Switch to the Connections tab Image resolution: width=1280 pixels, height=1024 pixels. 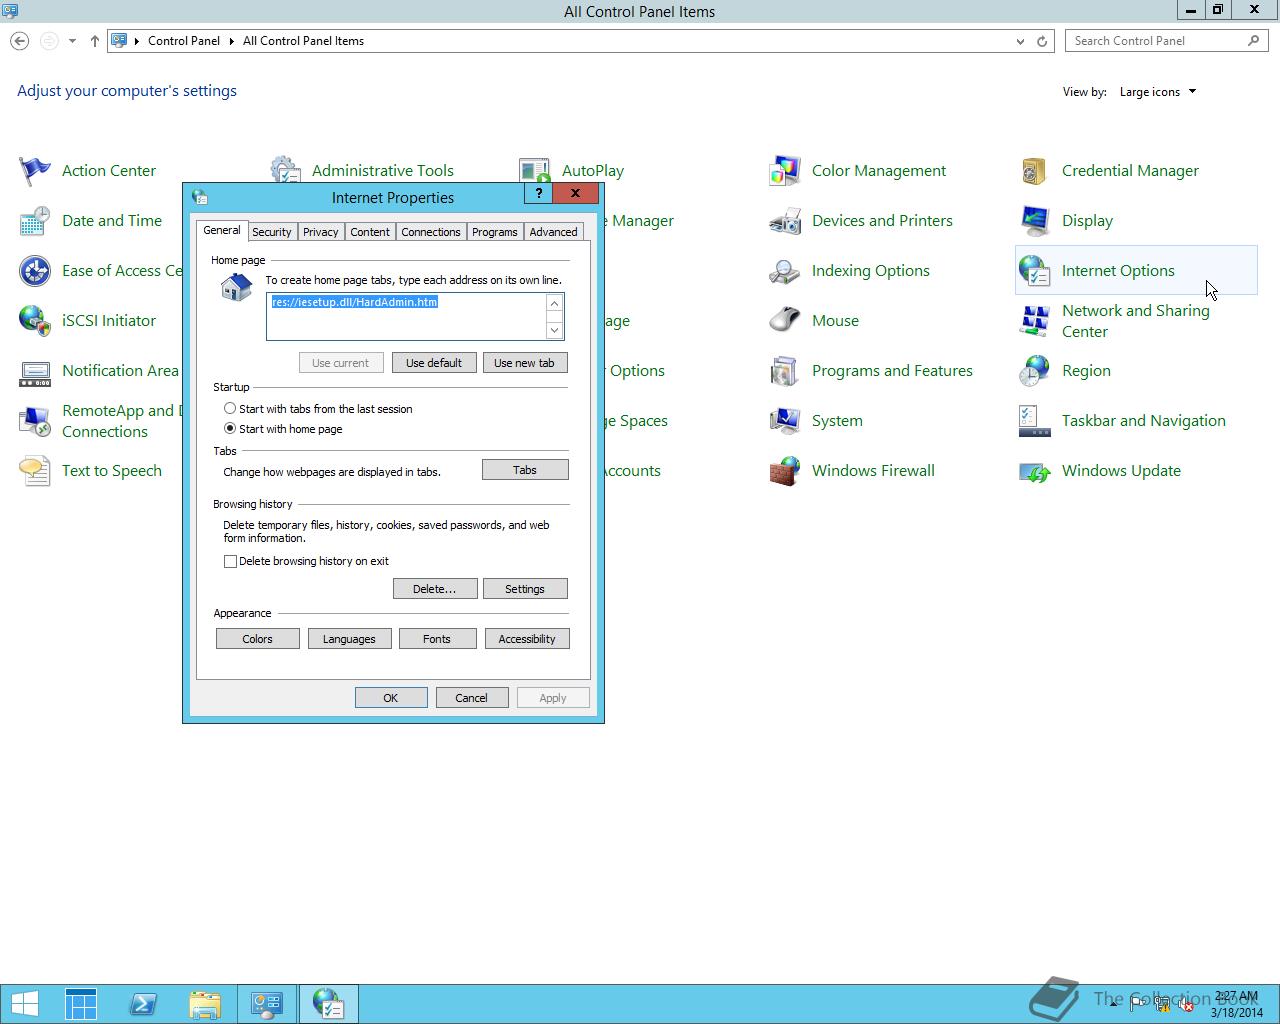point(431,232)
